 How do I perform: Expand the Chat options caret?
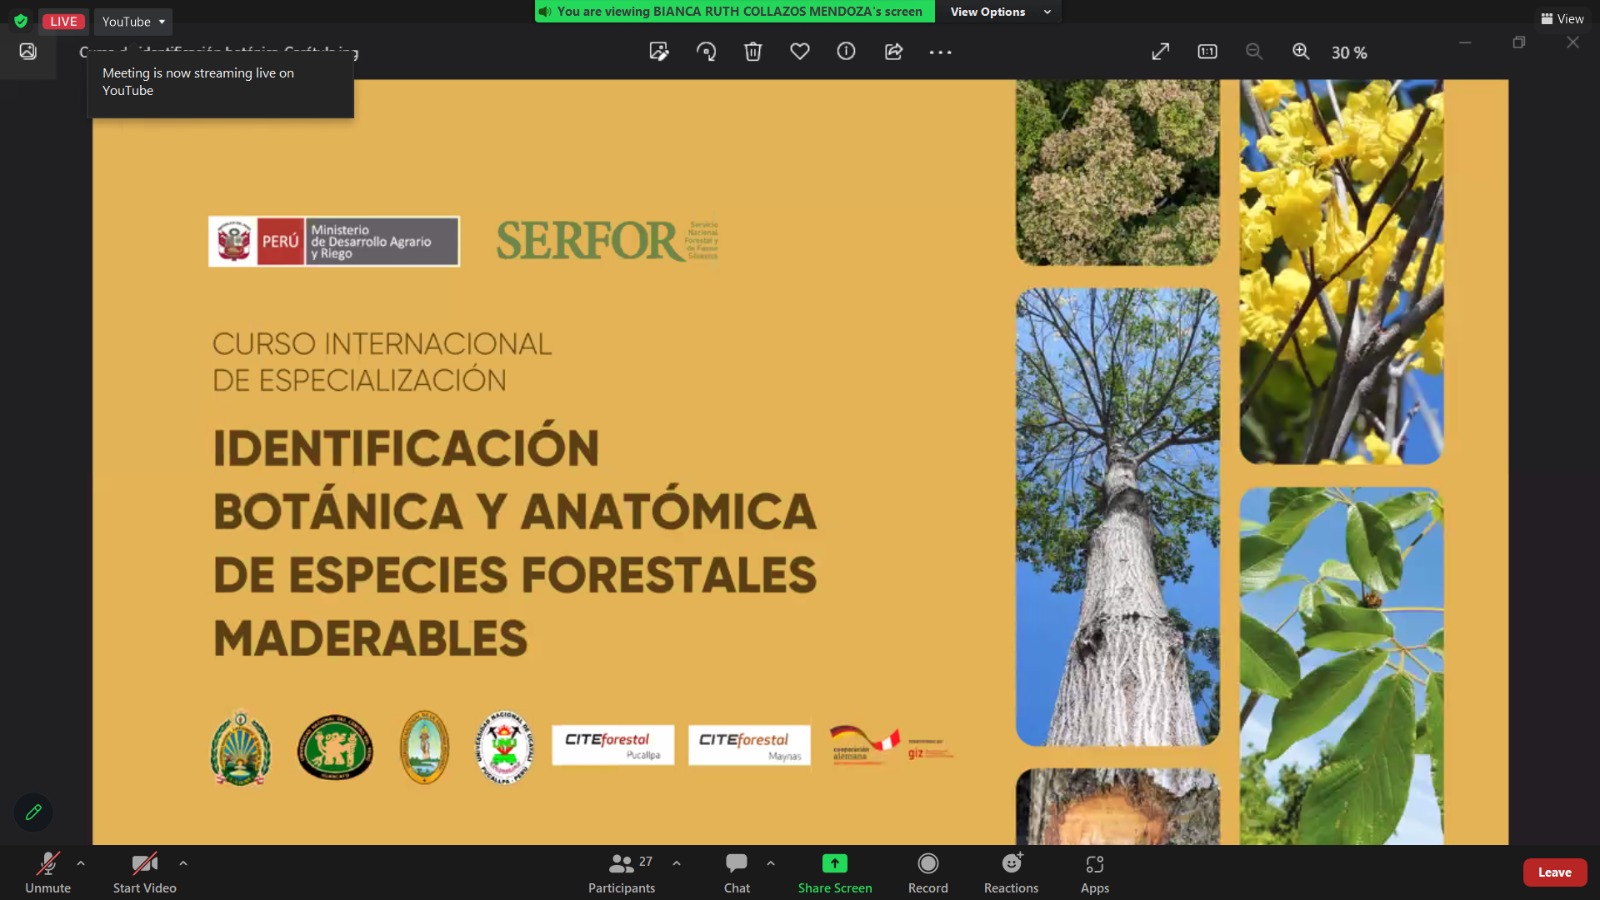click(770, 863)
